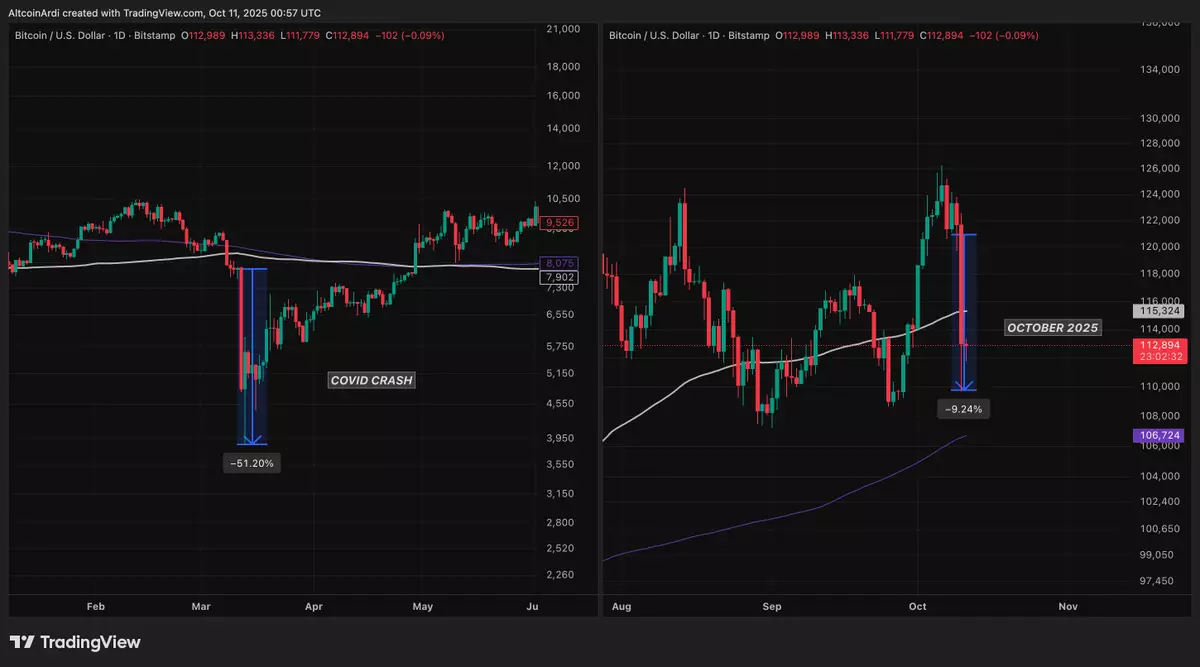The image size is (1200, 667).
Task: Click the Sep date axis label
Action: pyautogui.click(x=771, y=606)
